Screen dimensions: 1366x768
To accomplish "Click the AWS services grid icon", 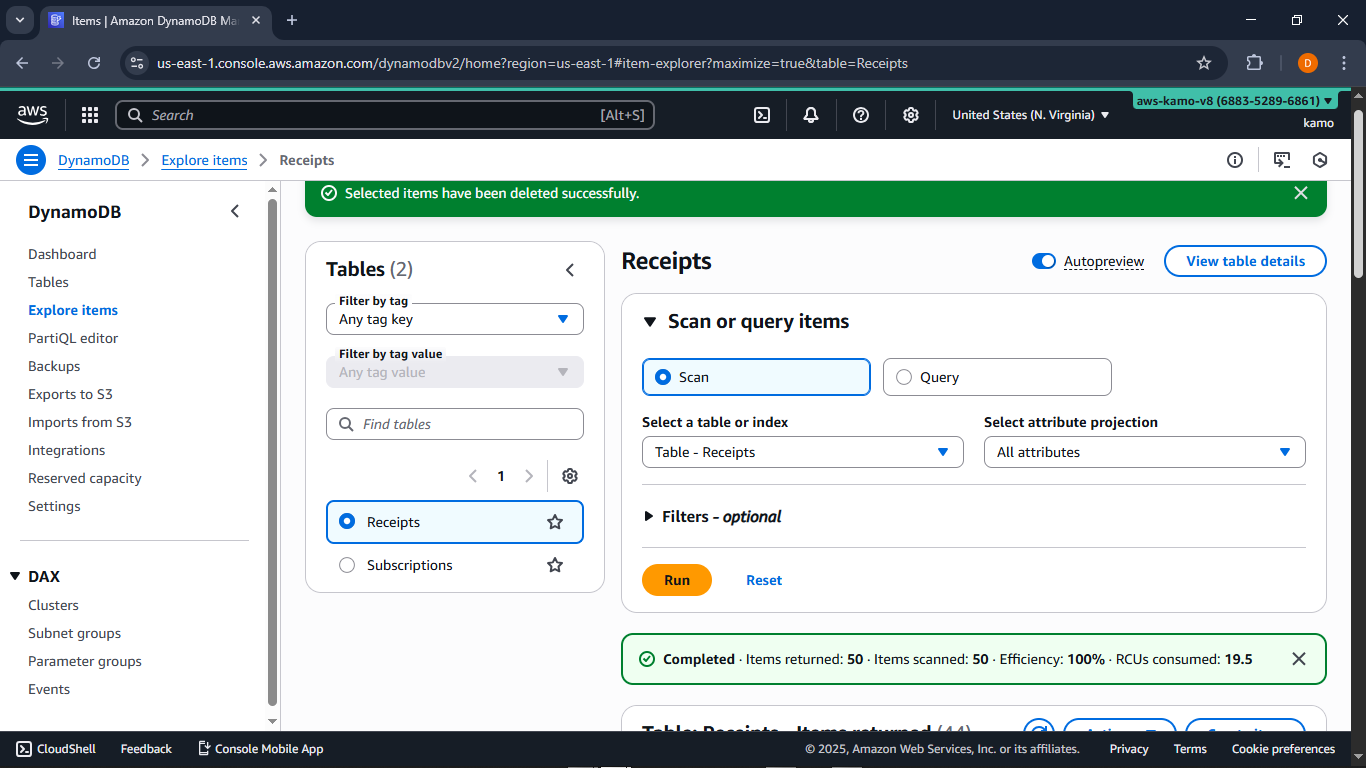I will [90, 115].
